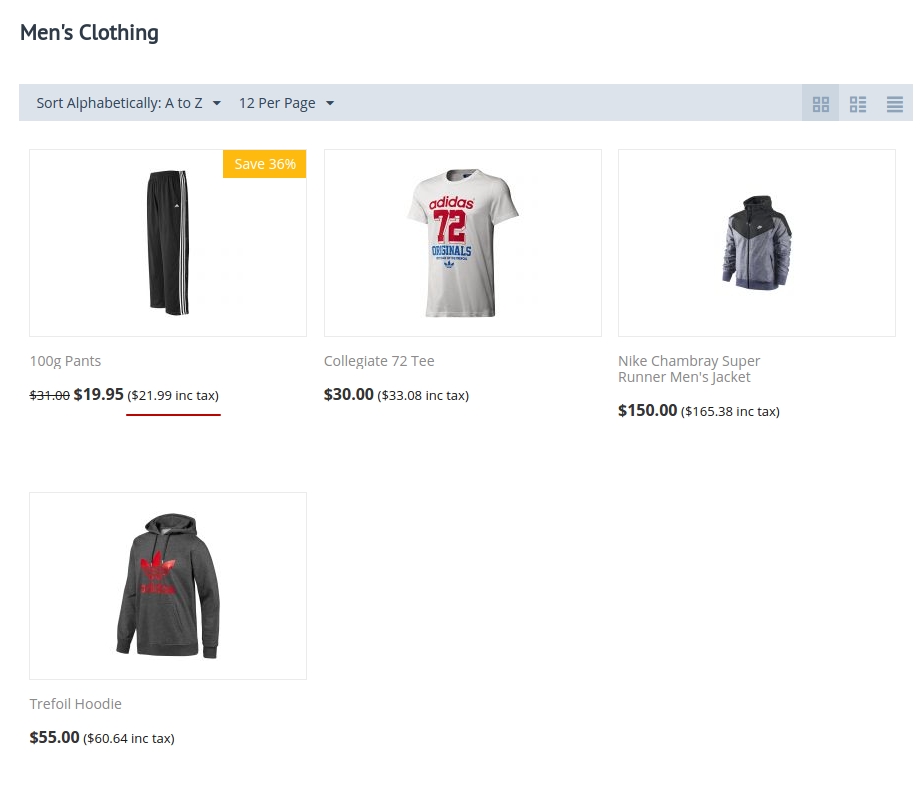Viewport: 920px width, 801px height.
Task: Click the Save 36% badge
Action: coord(265,164)
